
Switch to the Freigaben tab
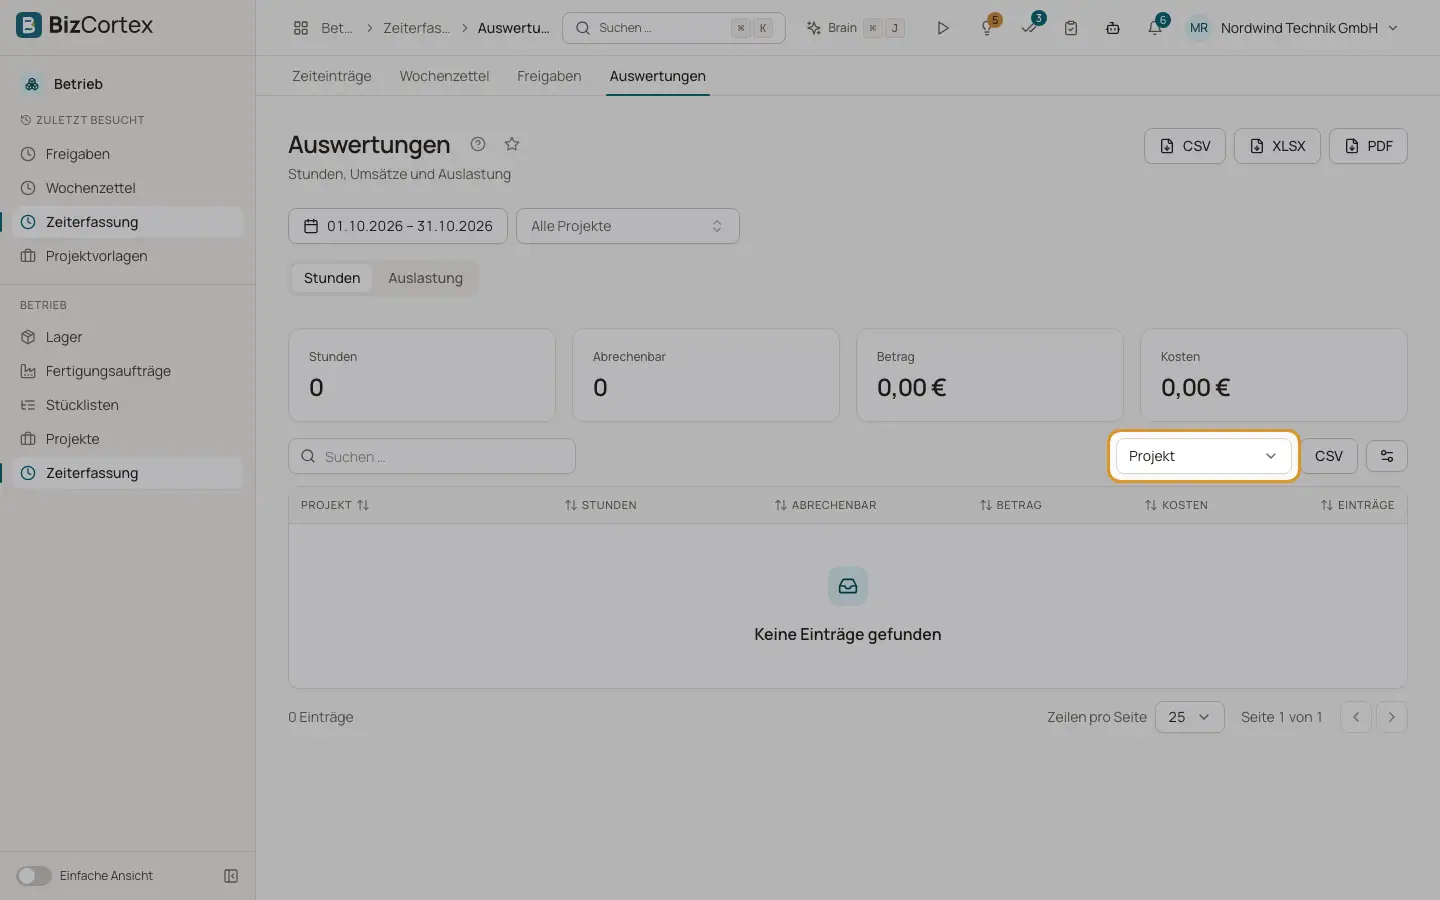pyautogui.click(x=549, y=76)
